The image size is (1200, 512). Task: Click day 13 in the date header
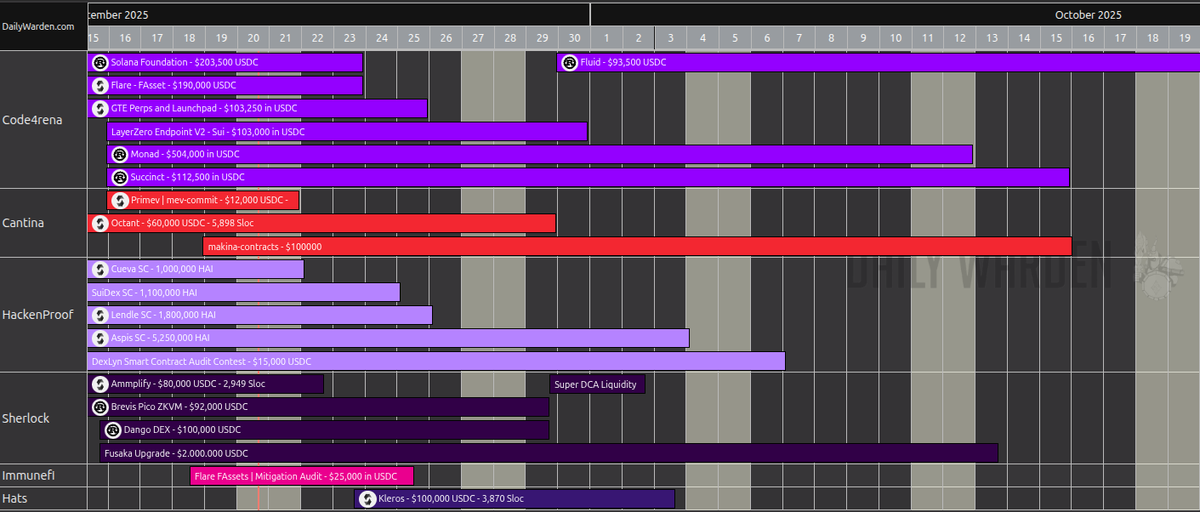pos(992,38)
